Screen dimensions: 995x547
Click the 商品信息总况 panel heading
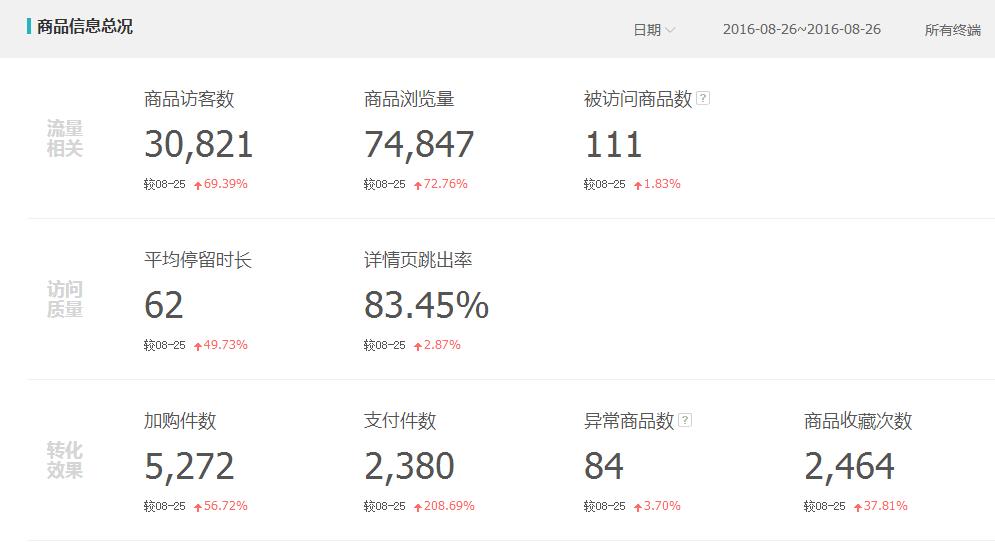(84, 27)
